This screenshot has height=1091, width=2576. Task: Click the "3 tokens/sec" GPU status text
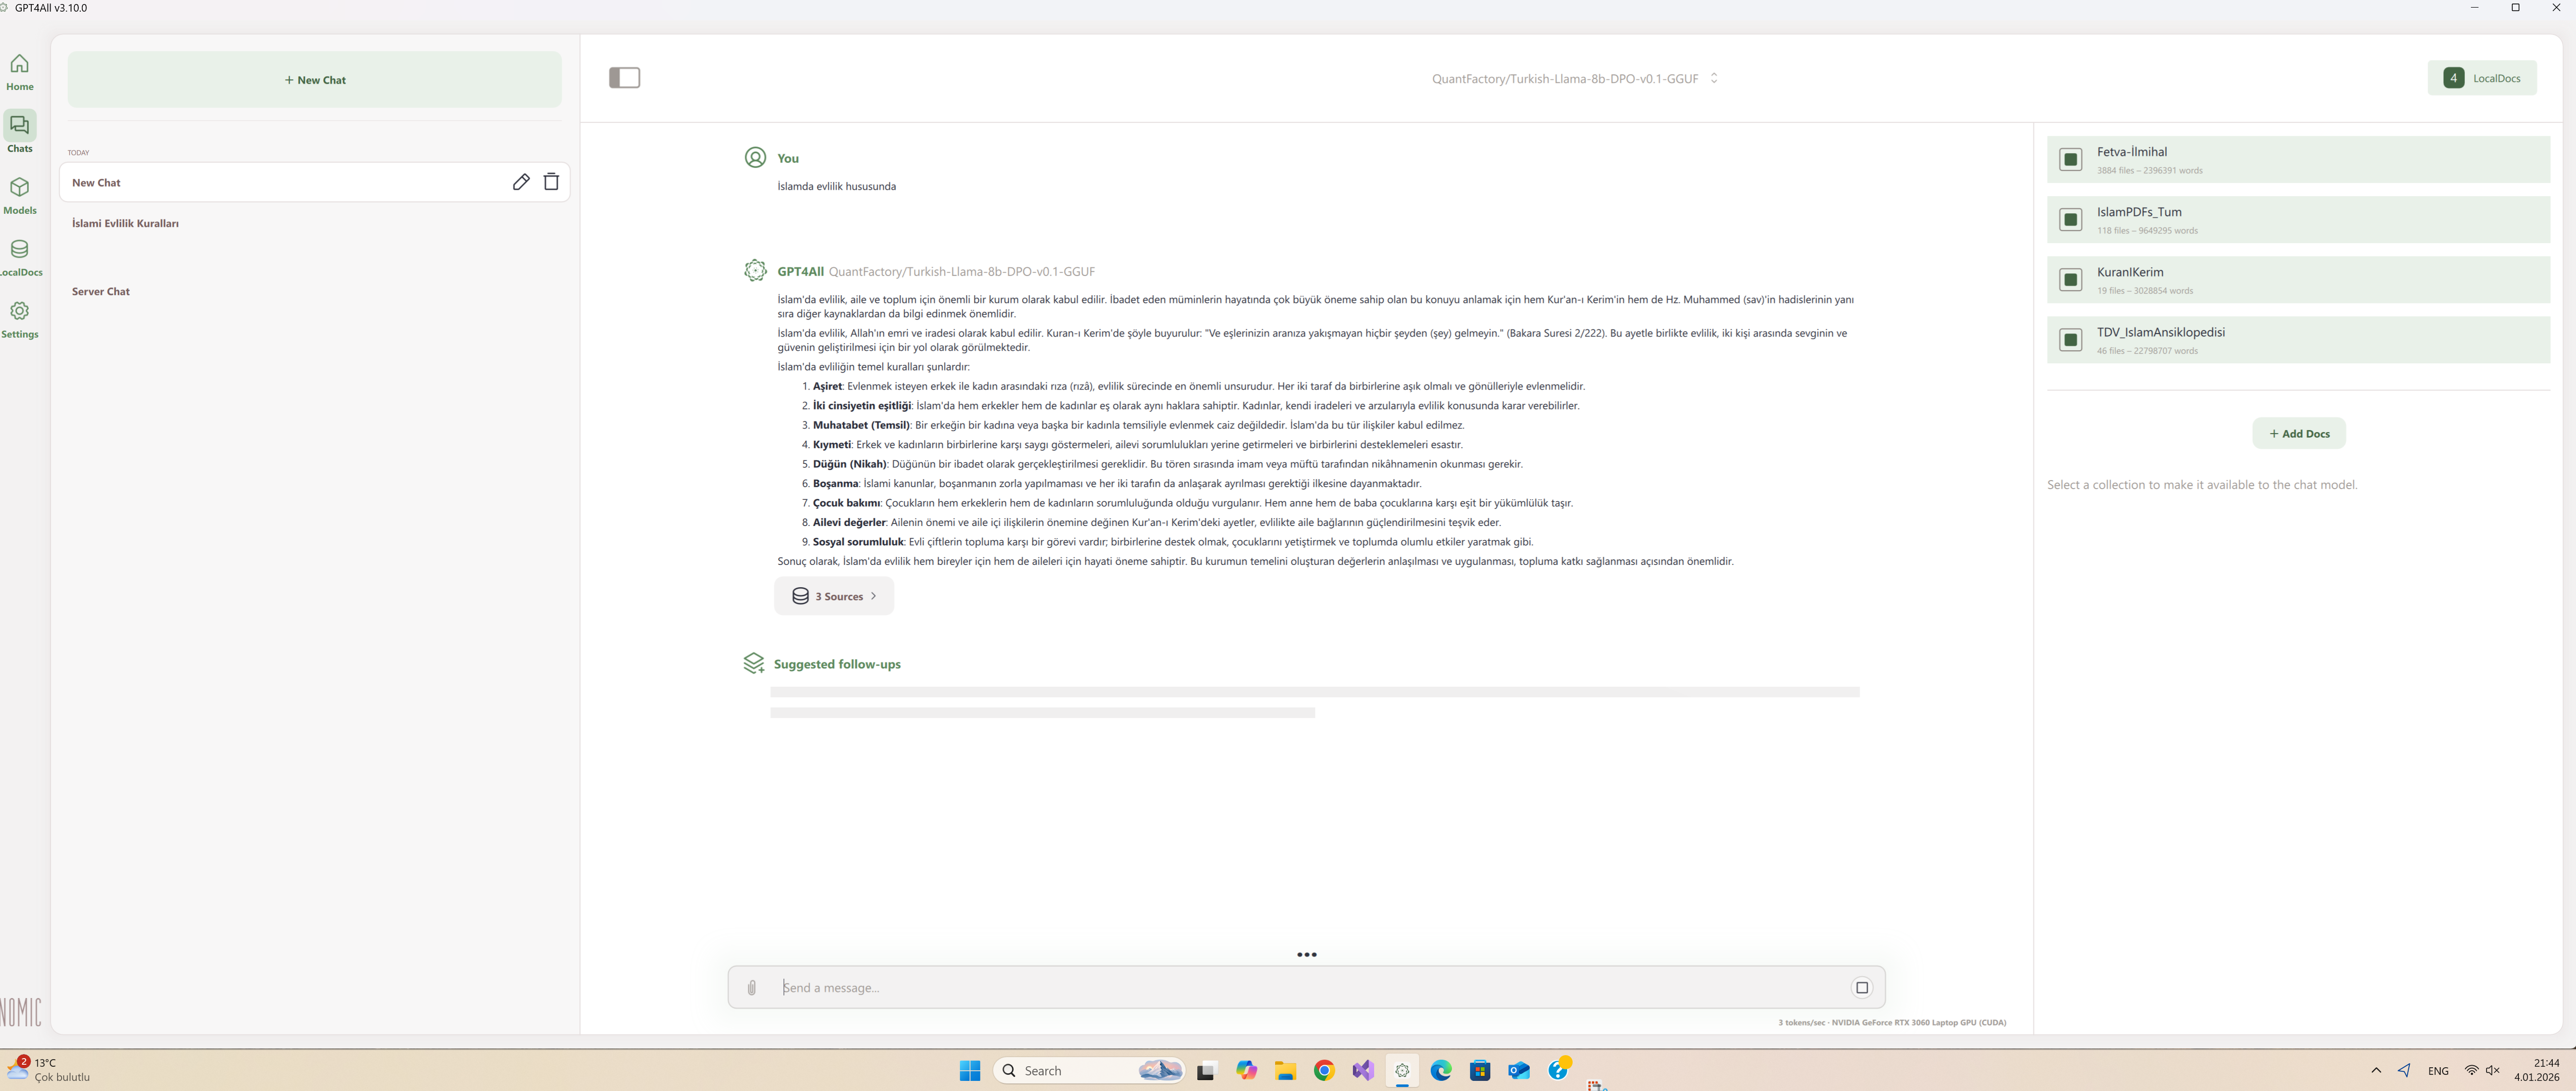pos(1891,1023)
